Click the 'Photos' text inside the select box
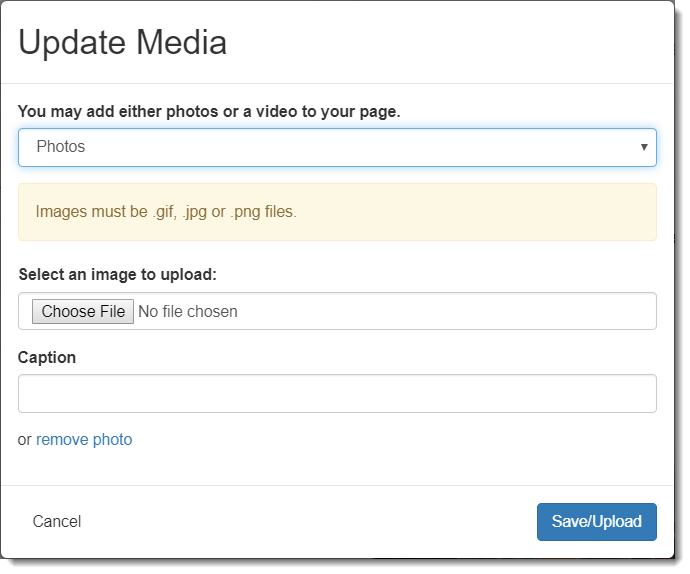This screenshot has width=690, height=574. pos(61,147)
